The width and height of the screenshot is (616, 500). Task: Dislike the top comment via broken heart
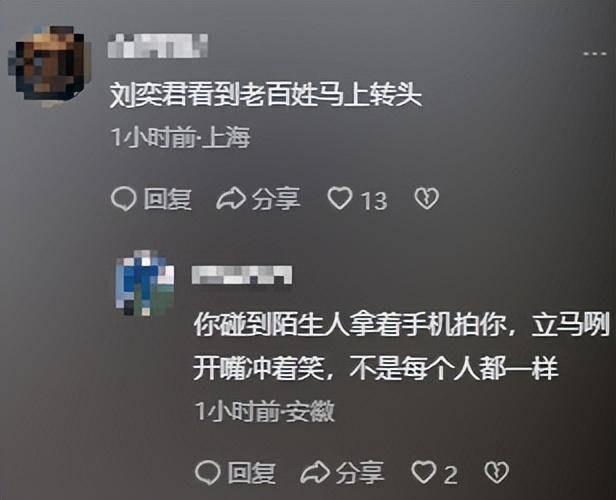pyautogui.click(x=427, y=198)
